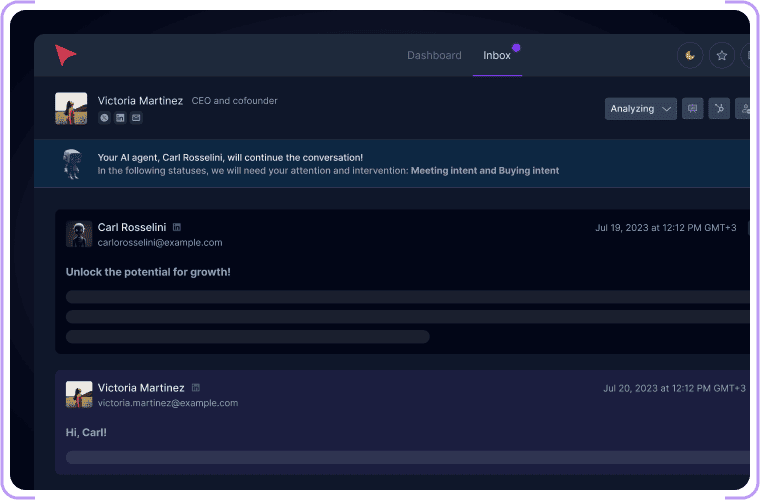Open the Dashboard tab
Screen dimensions: 760x500
pyautogui.click(x=434, y=55)
